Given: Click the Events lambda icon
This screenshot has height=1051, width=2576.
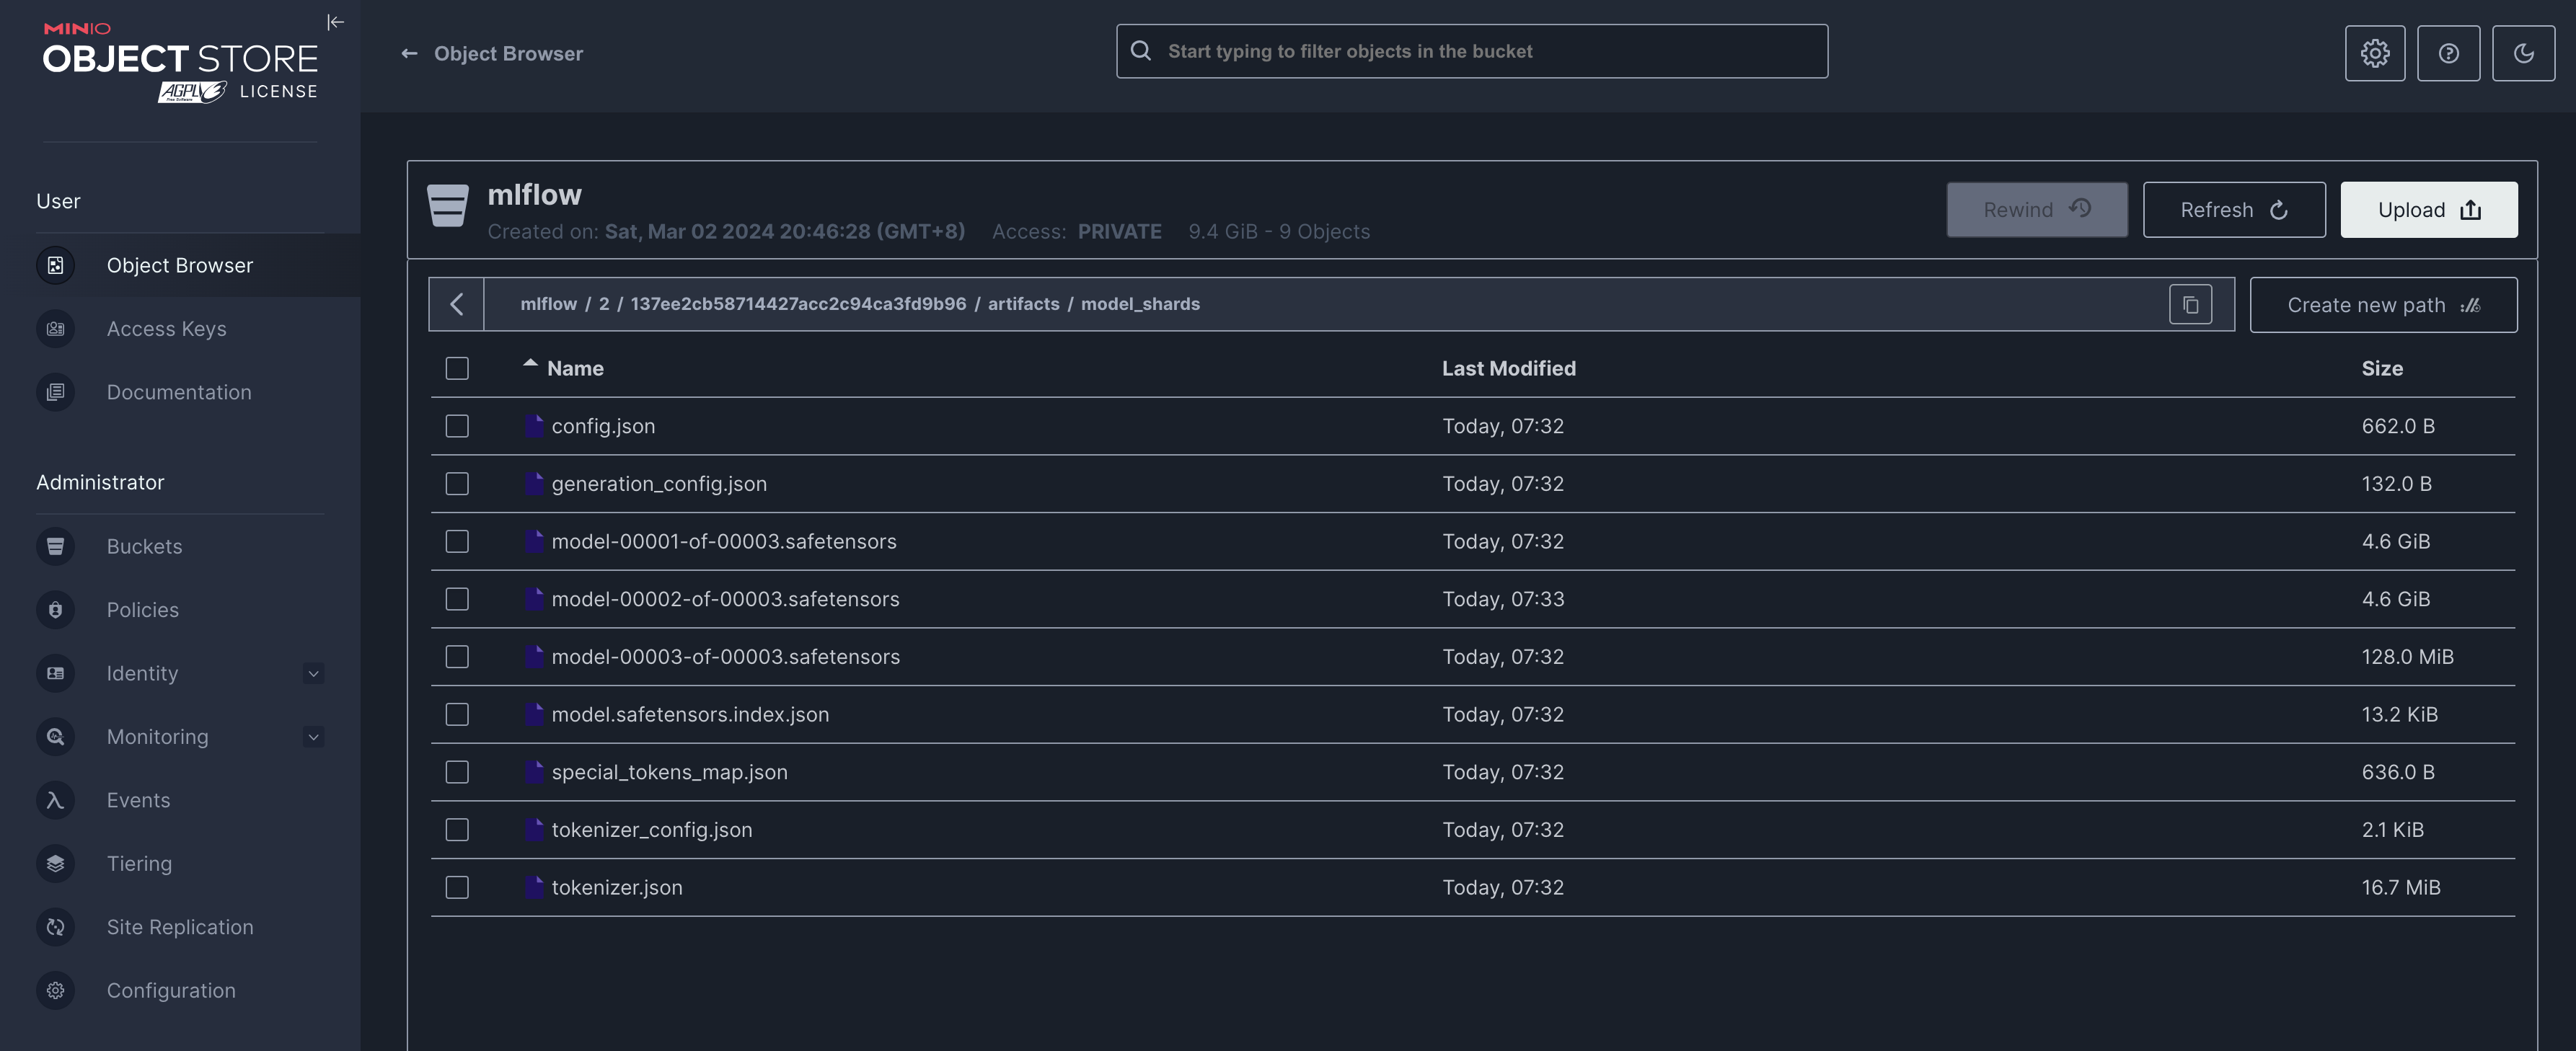Looking at the screenshot, I should point(56,800).
